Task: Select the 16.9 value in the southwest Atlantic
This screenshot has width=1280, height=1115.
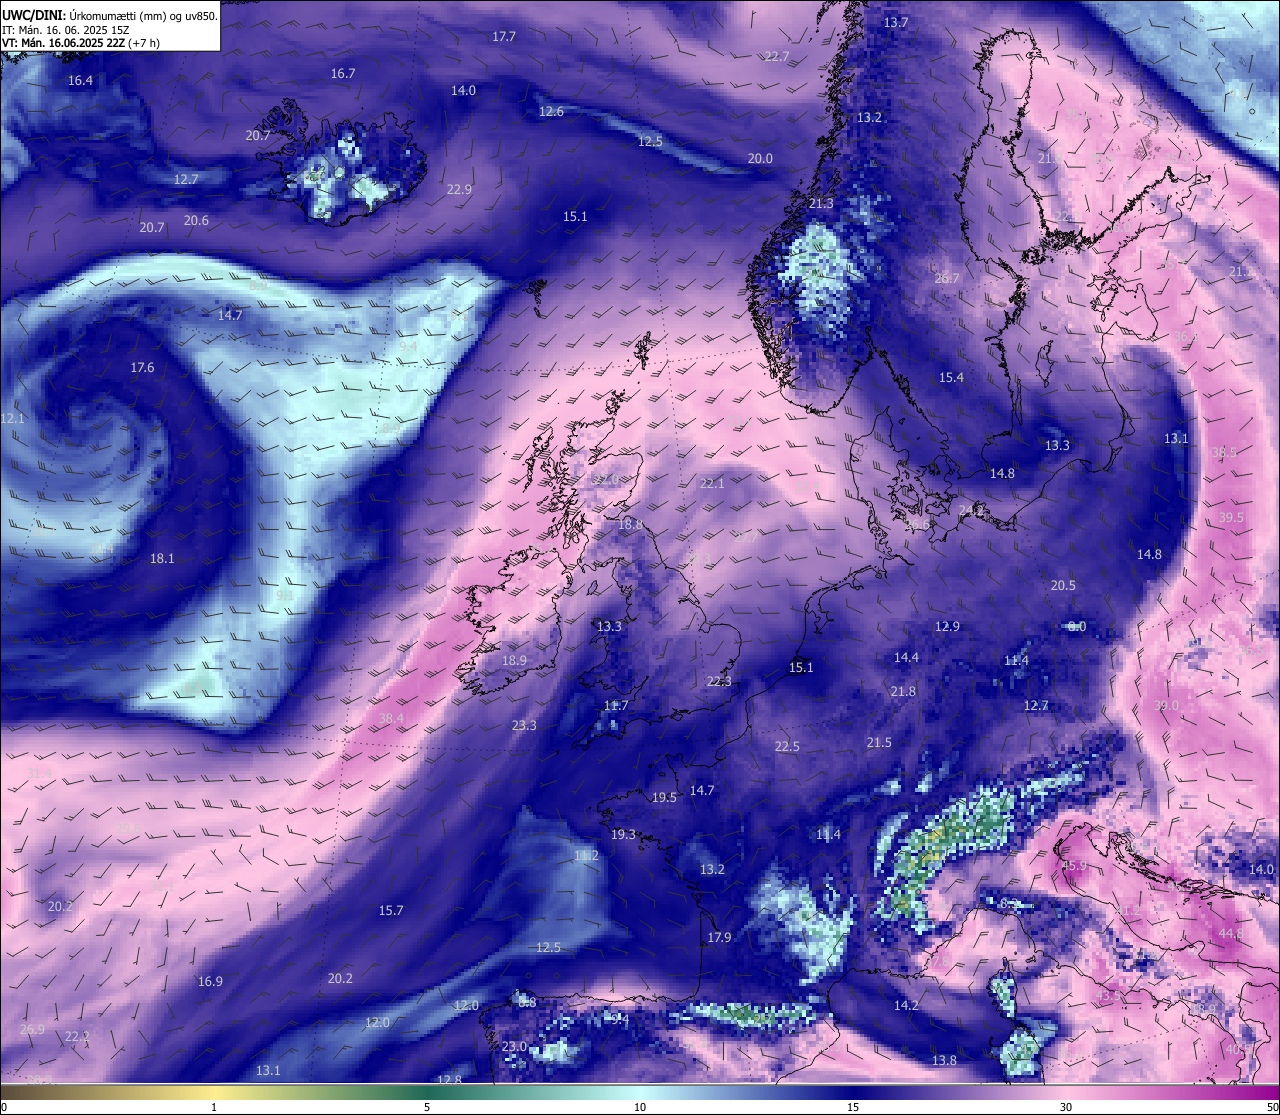Action: [x=210, y=981]
